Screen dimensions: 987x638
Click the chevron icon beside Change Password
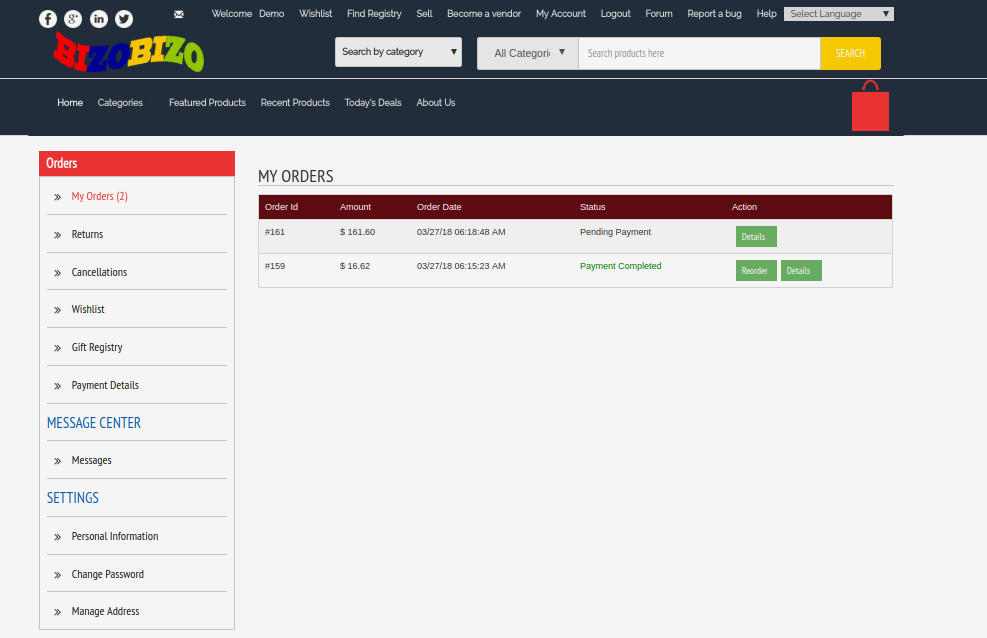57,574
